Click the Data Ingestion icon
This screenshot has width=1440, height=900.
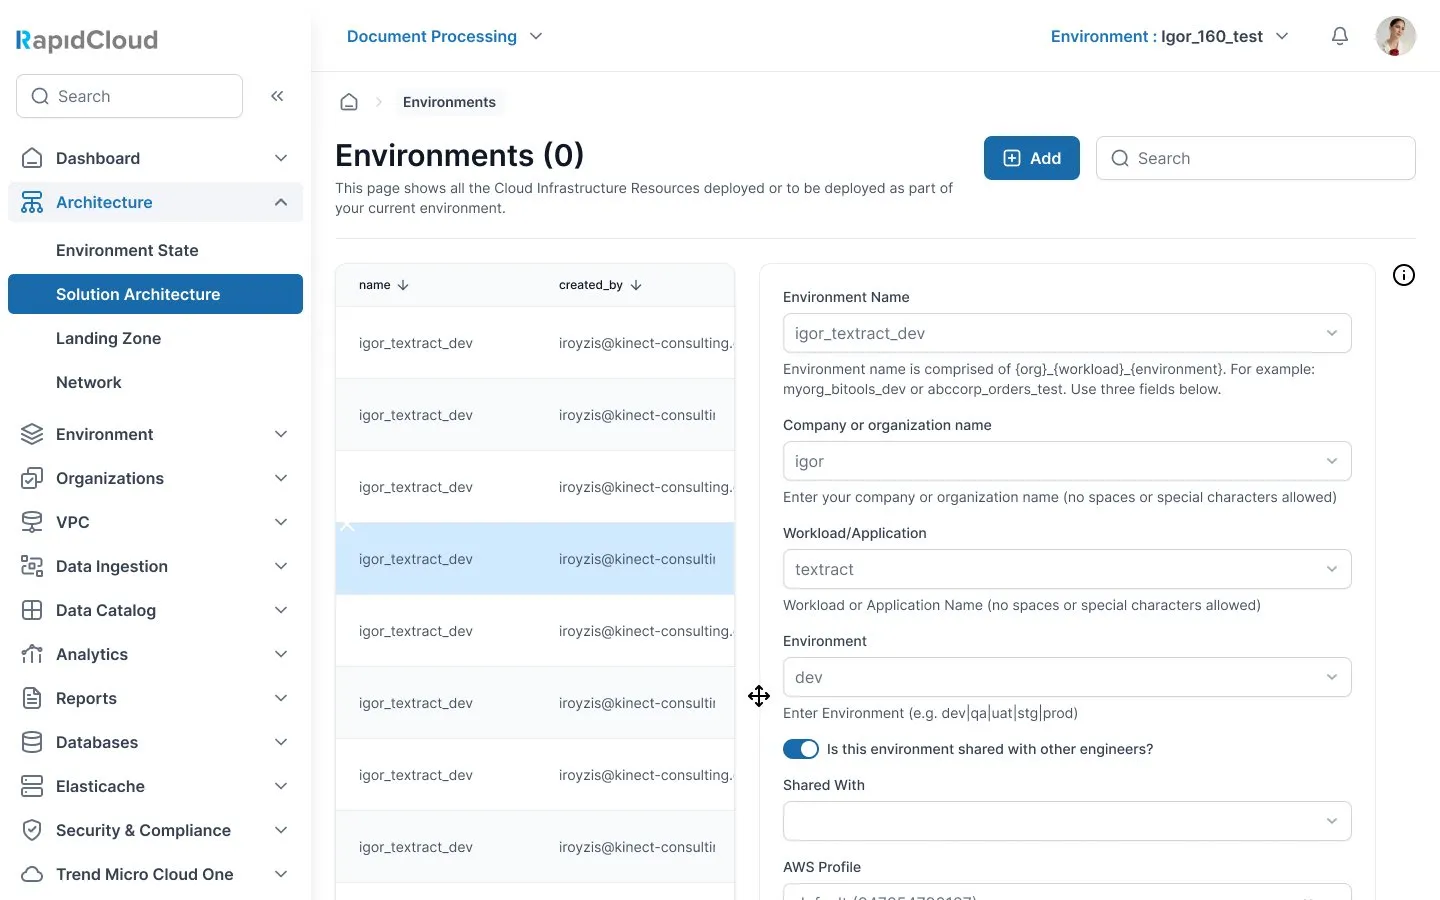pos(32,566)
